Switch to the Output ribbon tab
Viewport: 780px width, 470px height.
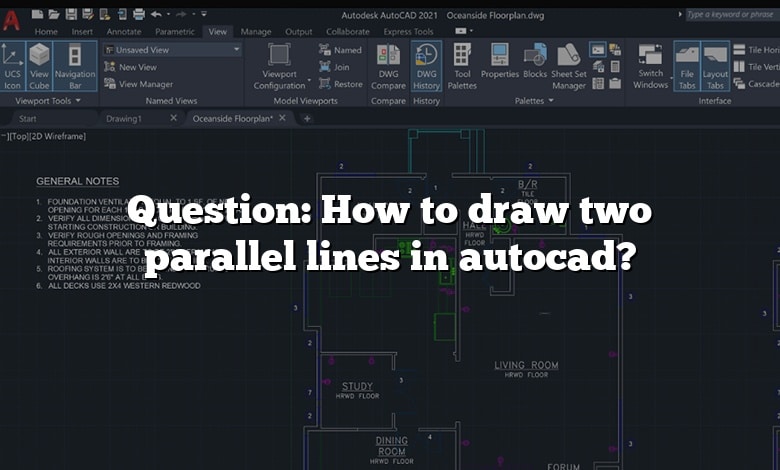point(298,32)
